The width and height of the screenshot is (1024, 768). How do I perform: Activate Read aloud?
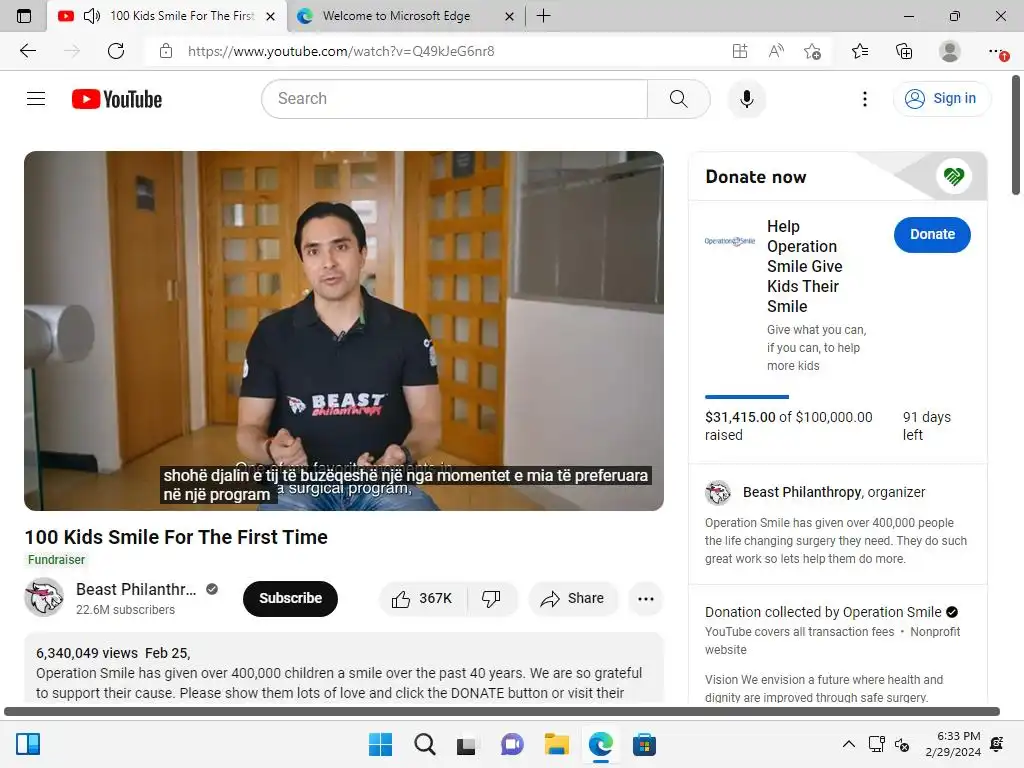(776, 51)
